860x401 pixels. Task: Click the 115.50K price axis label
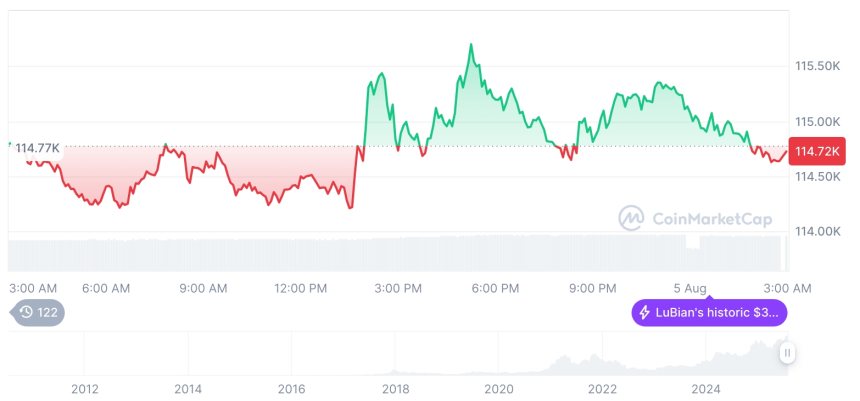pos(816,66)
